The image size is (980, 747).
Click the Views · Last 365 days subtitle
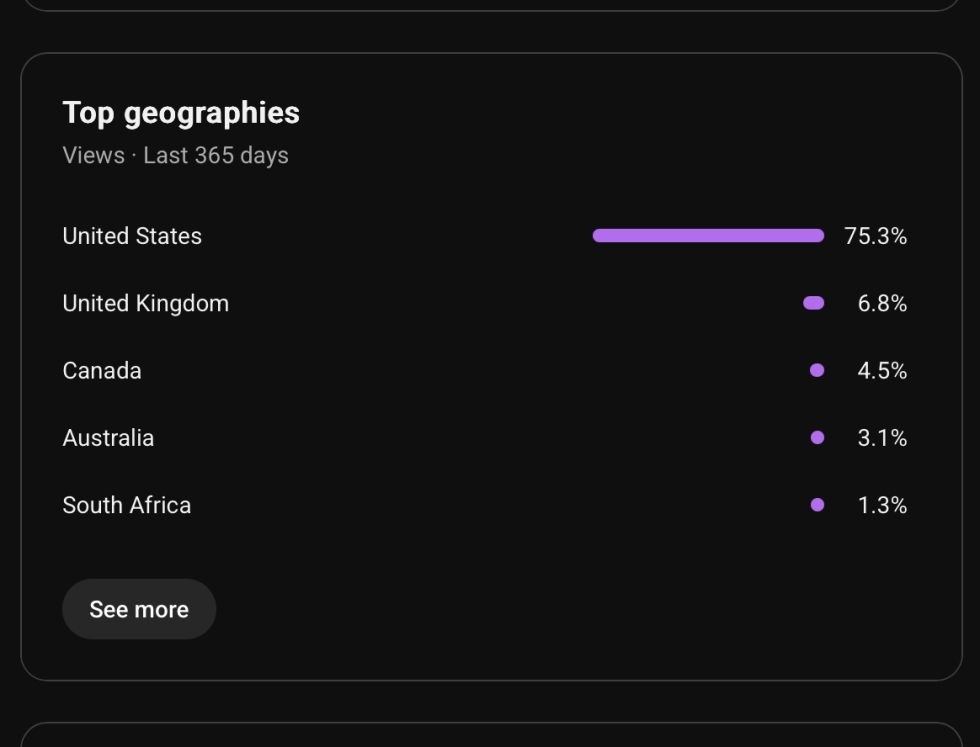point(176,155)
